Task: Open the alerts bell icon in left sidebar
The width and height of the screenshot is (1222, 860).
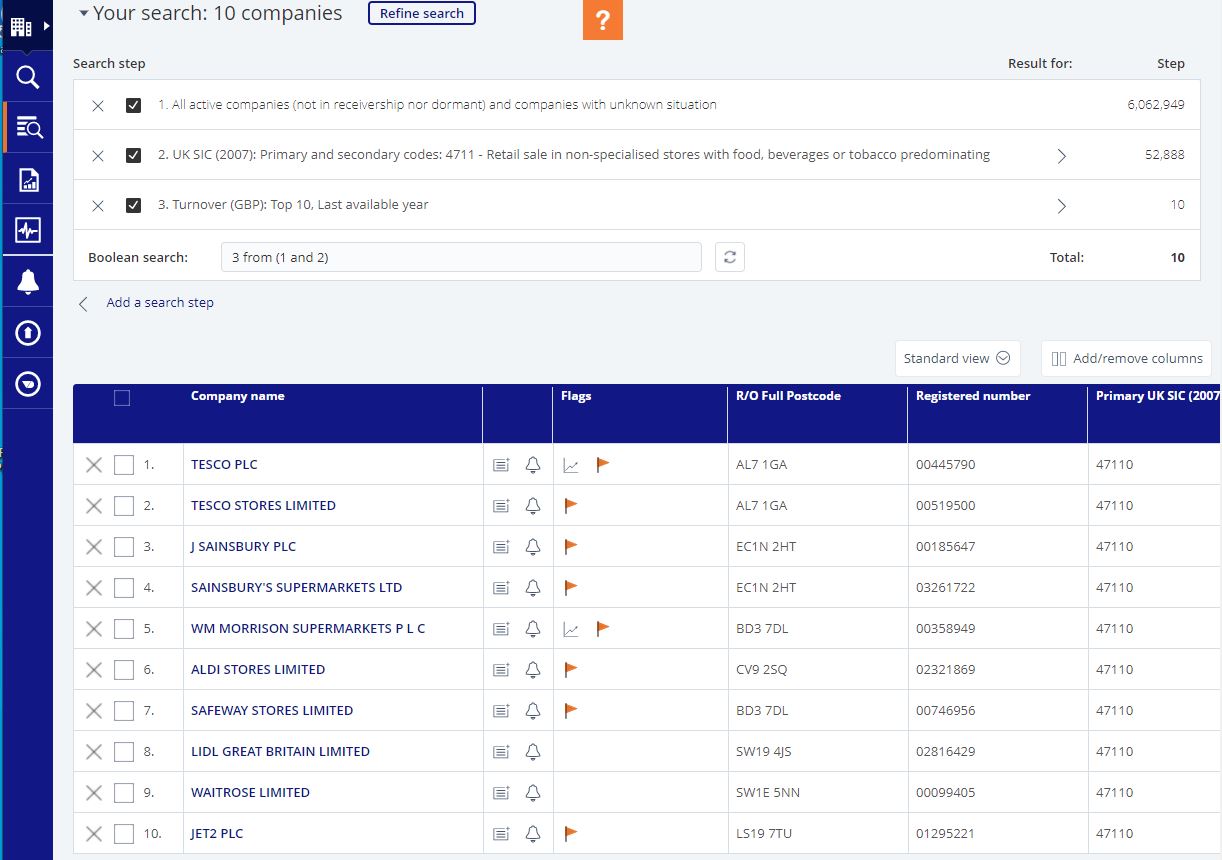Action: click(28, 283)
